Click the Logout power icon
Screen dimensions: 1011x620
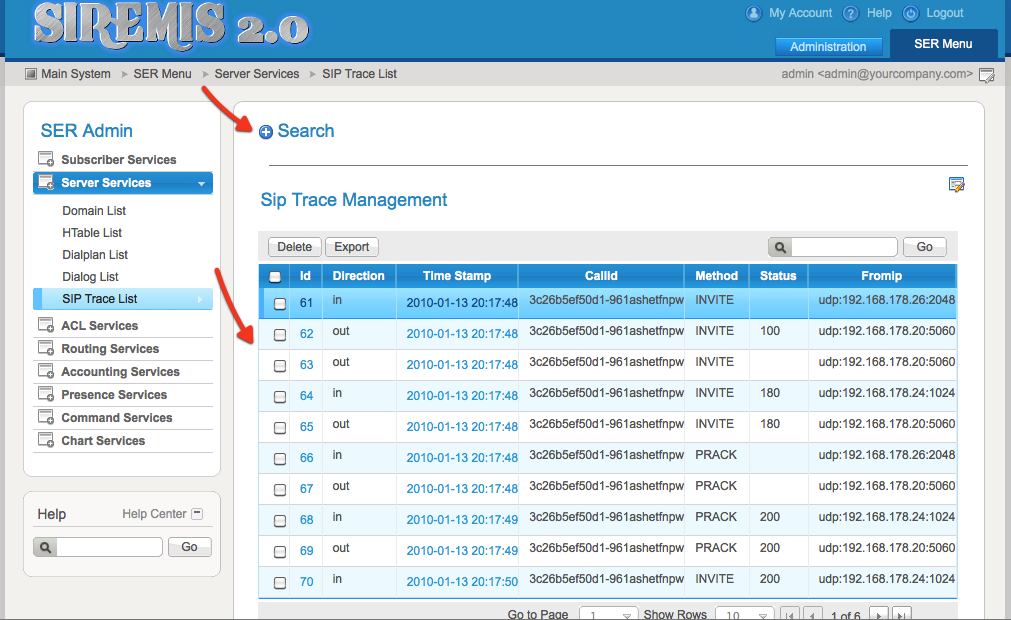(910, 14)
